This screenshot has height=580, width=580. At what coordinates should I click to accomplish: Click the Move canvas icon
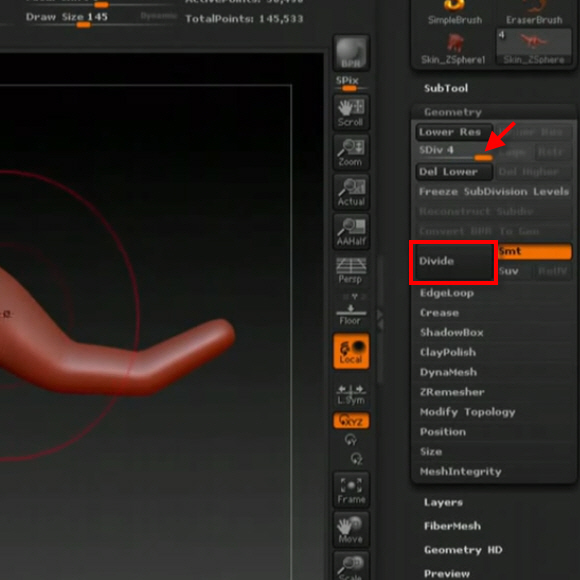click(x=351, y=530)
